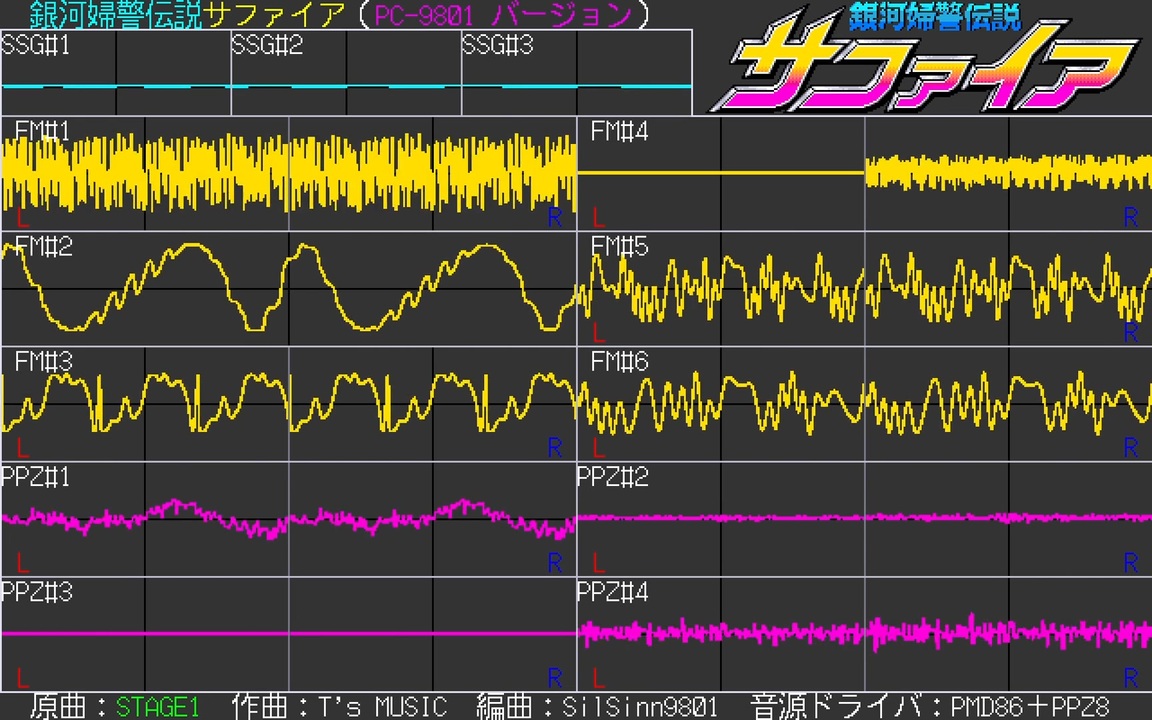Select the STAGE1 track label

tap(158, 707)
